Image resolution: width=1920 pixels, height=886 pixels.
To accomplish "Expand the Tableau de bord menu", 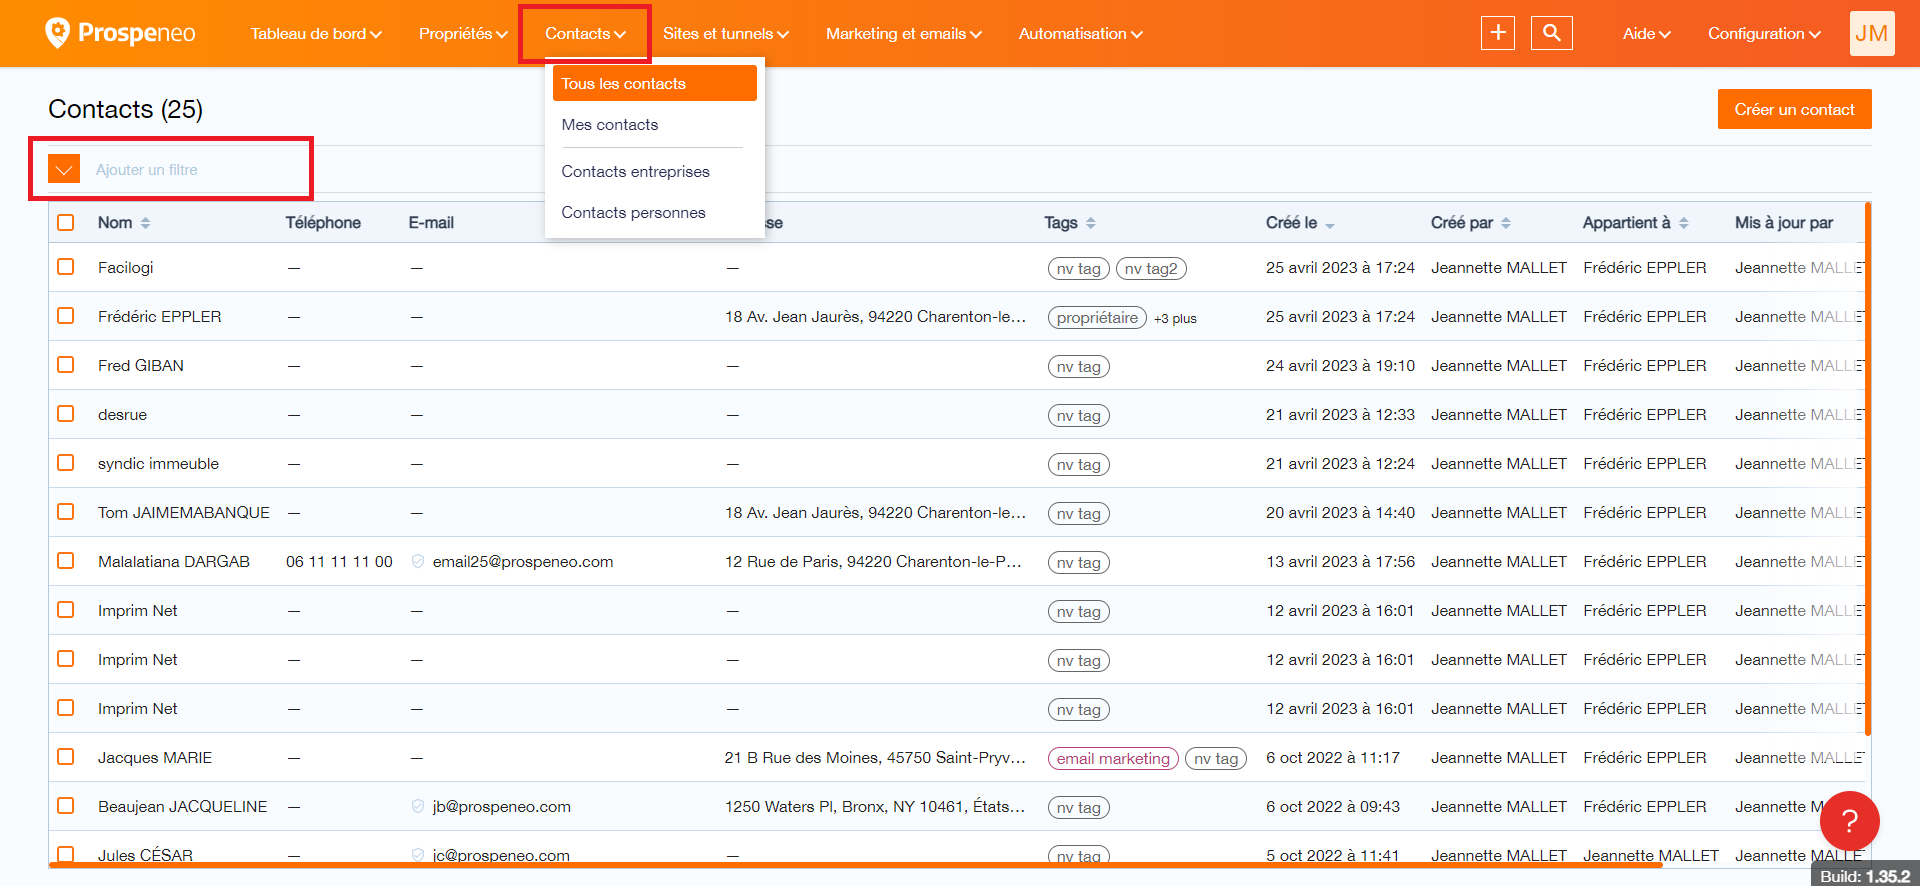I will point(316,33).
